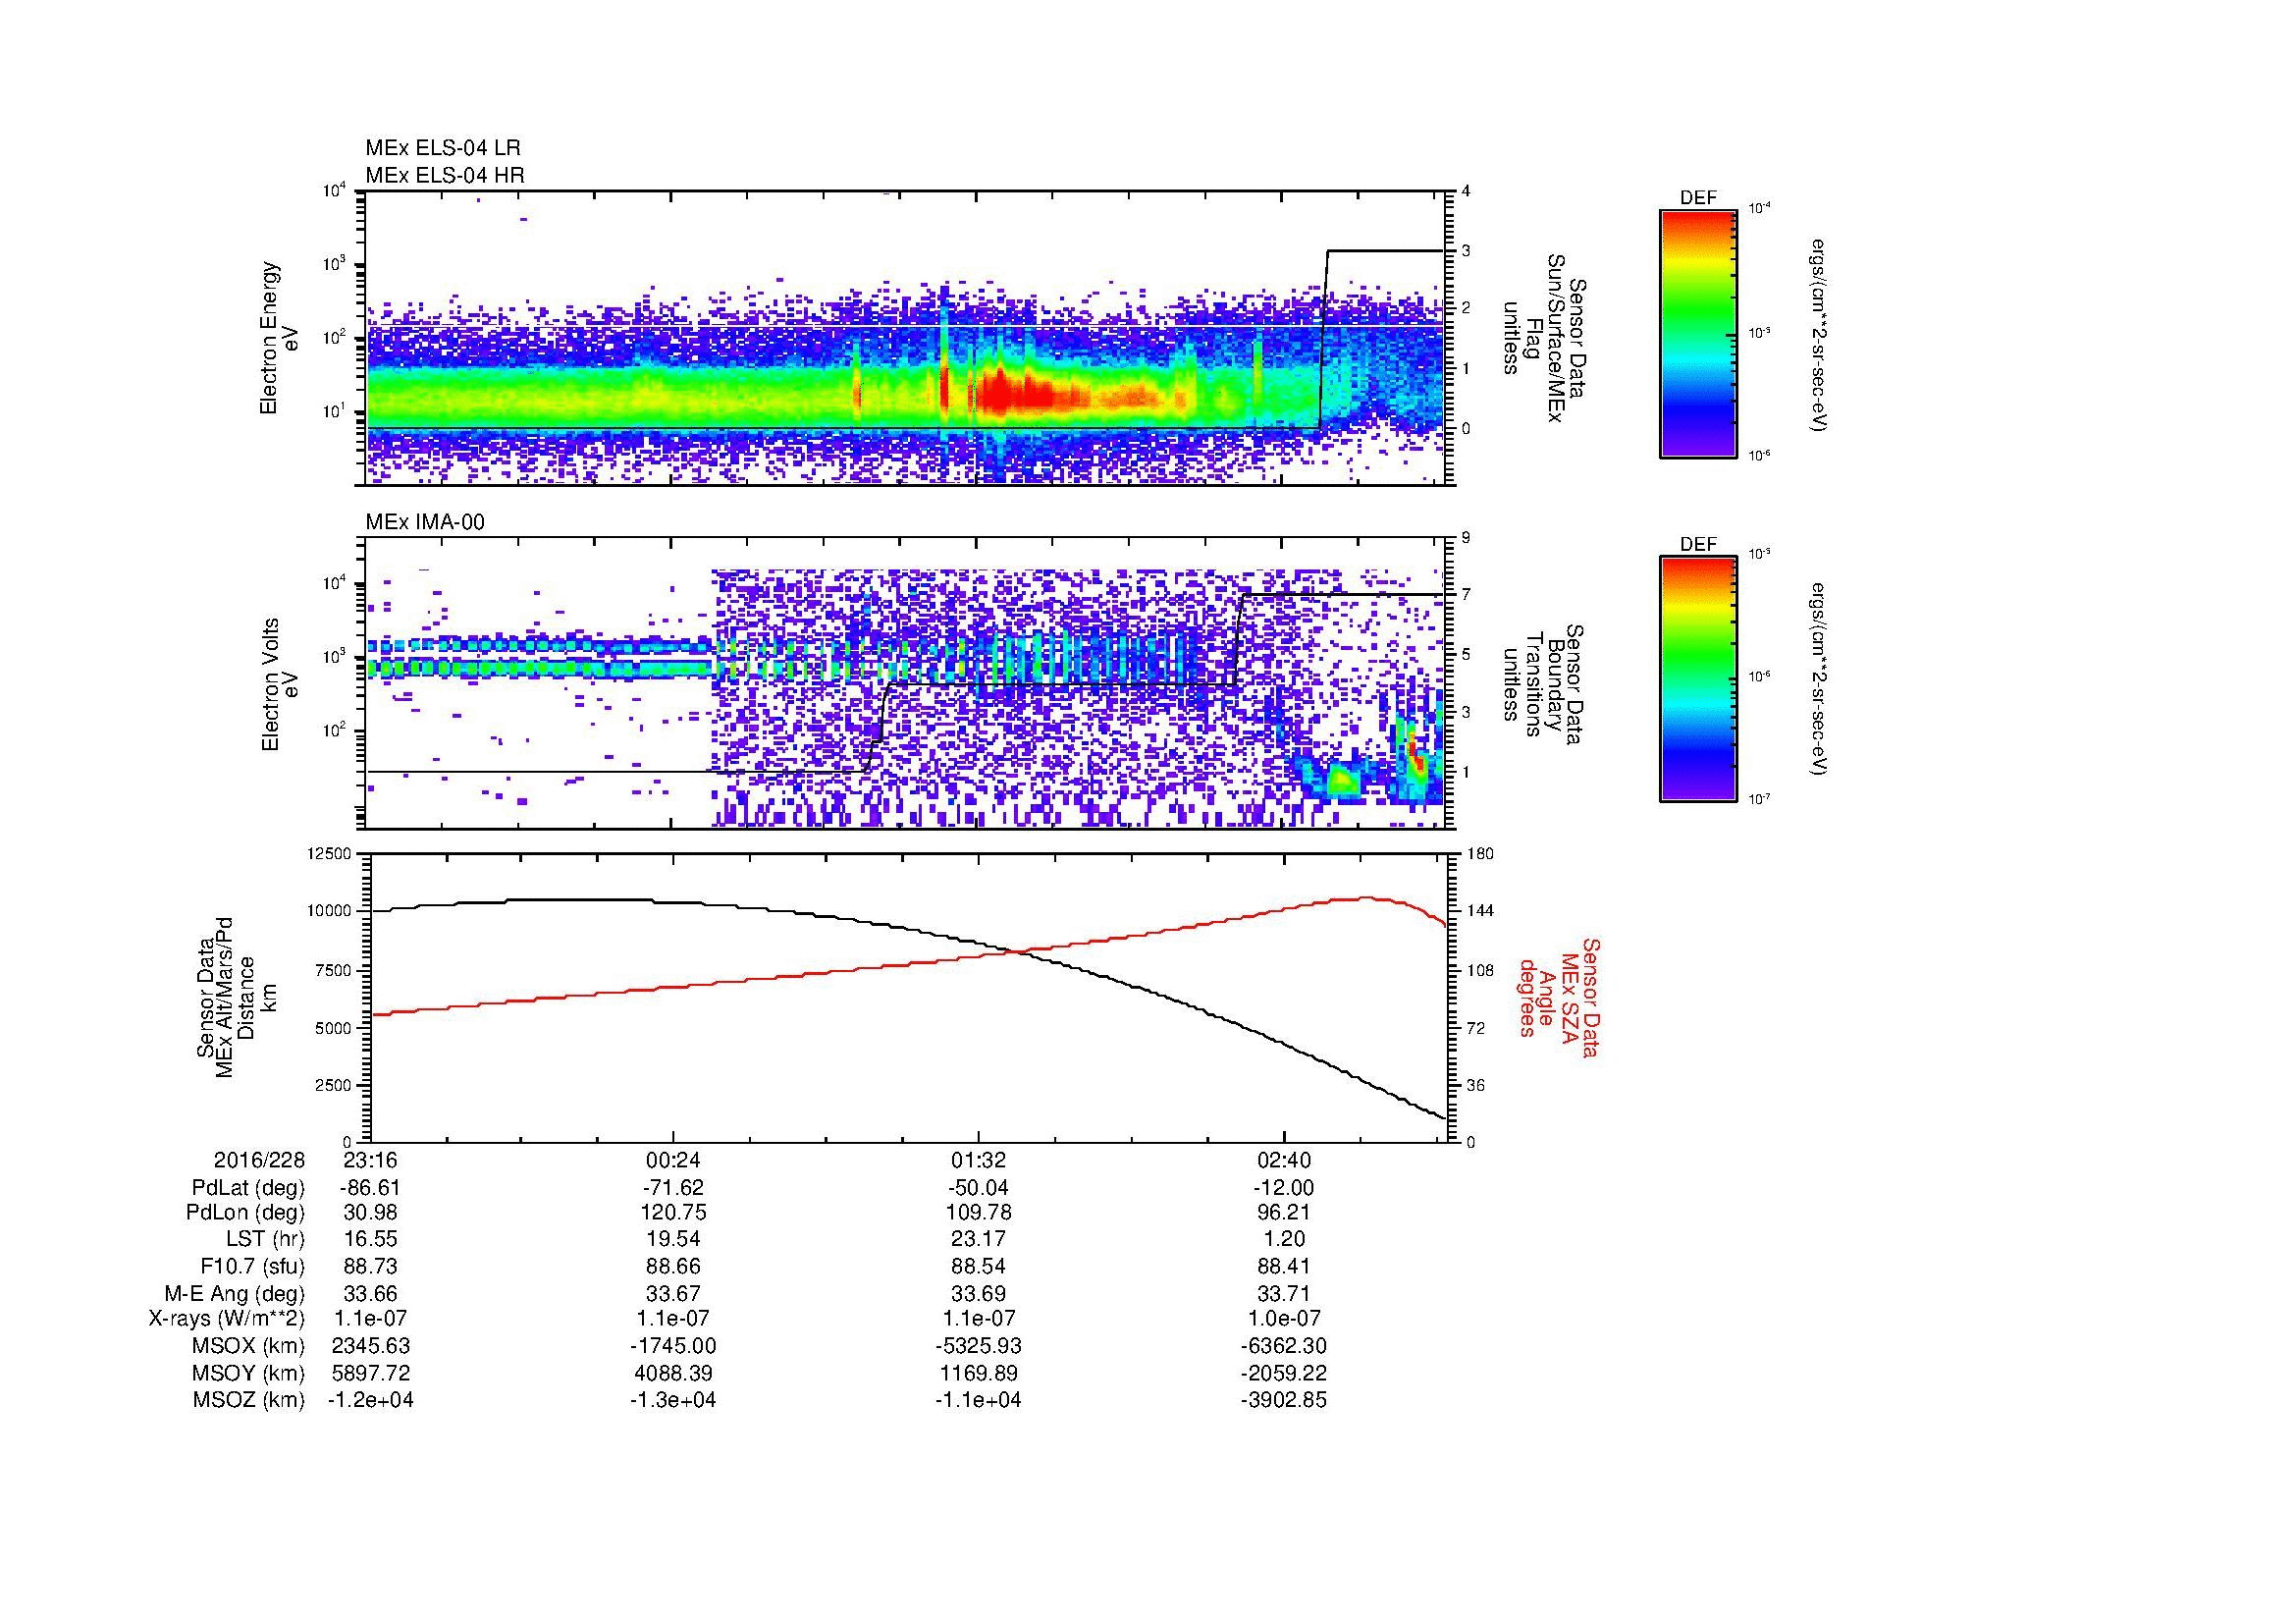2296x1623 pixels.
Task: Click the 'MEx ELS-04 HR' plot title
Action: pos(444,175)
